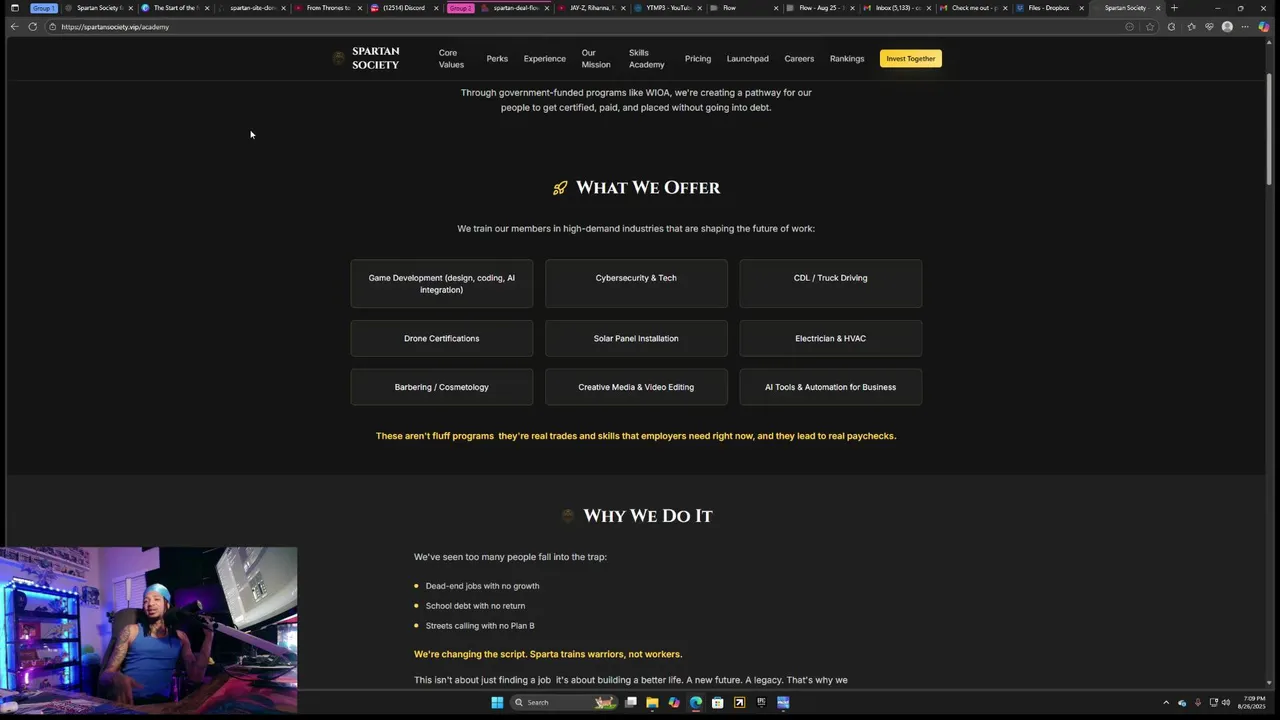Open Task View from the taskbar

(631, 703)
